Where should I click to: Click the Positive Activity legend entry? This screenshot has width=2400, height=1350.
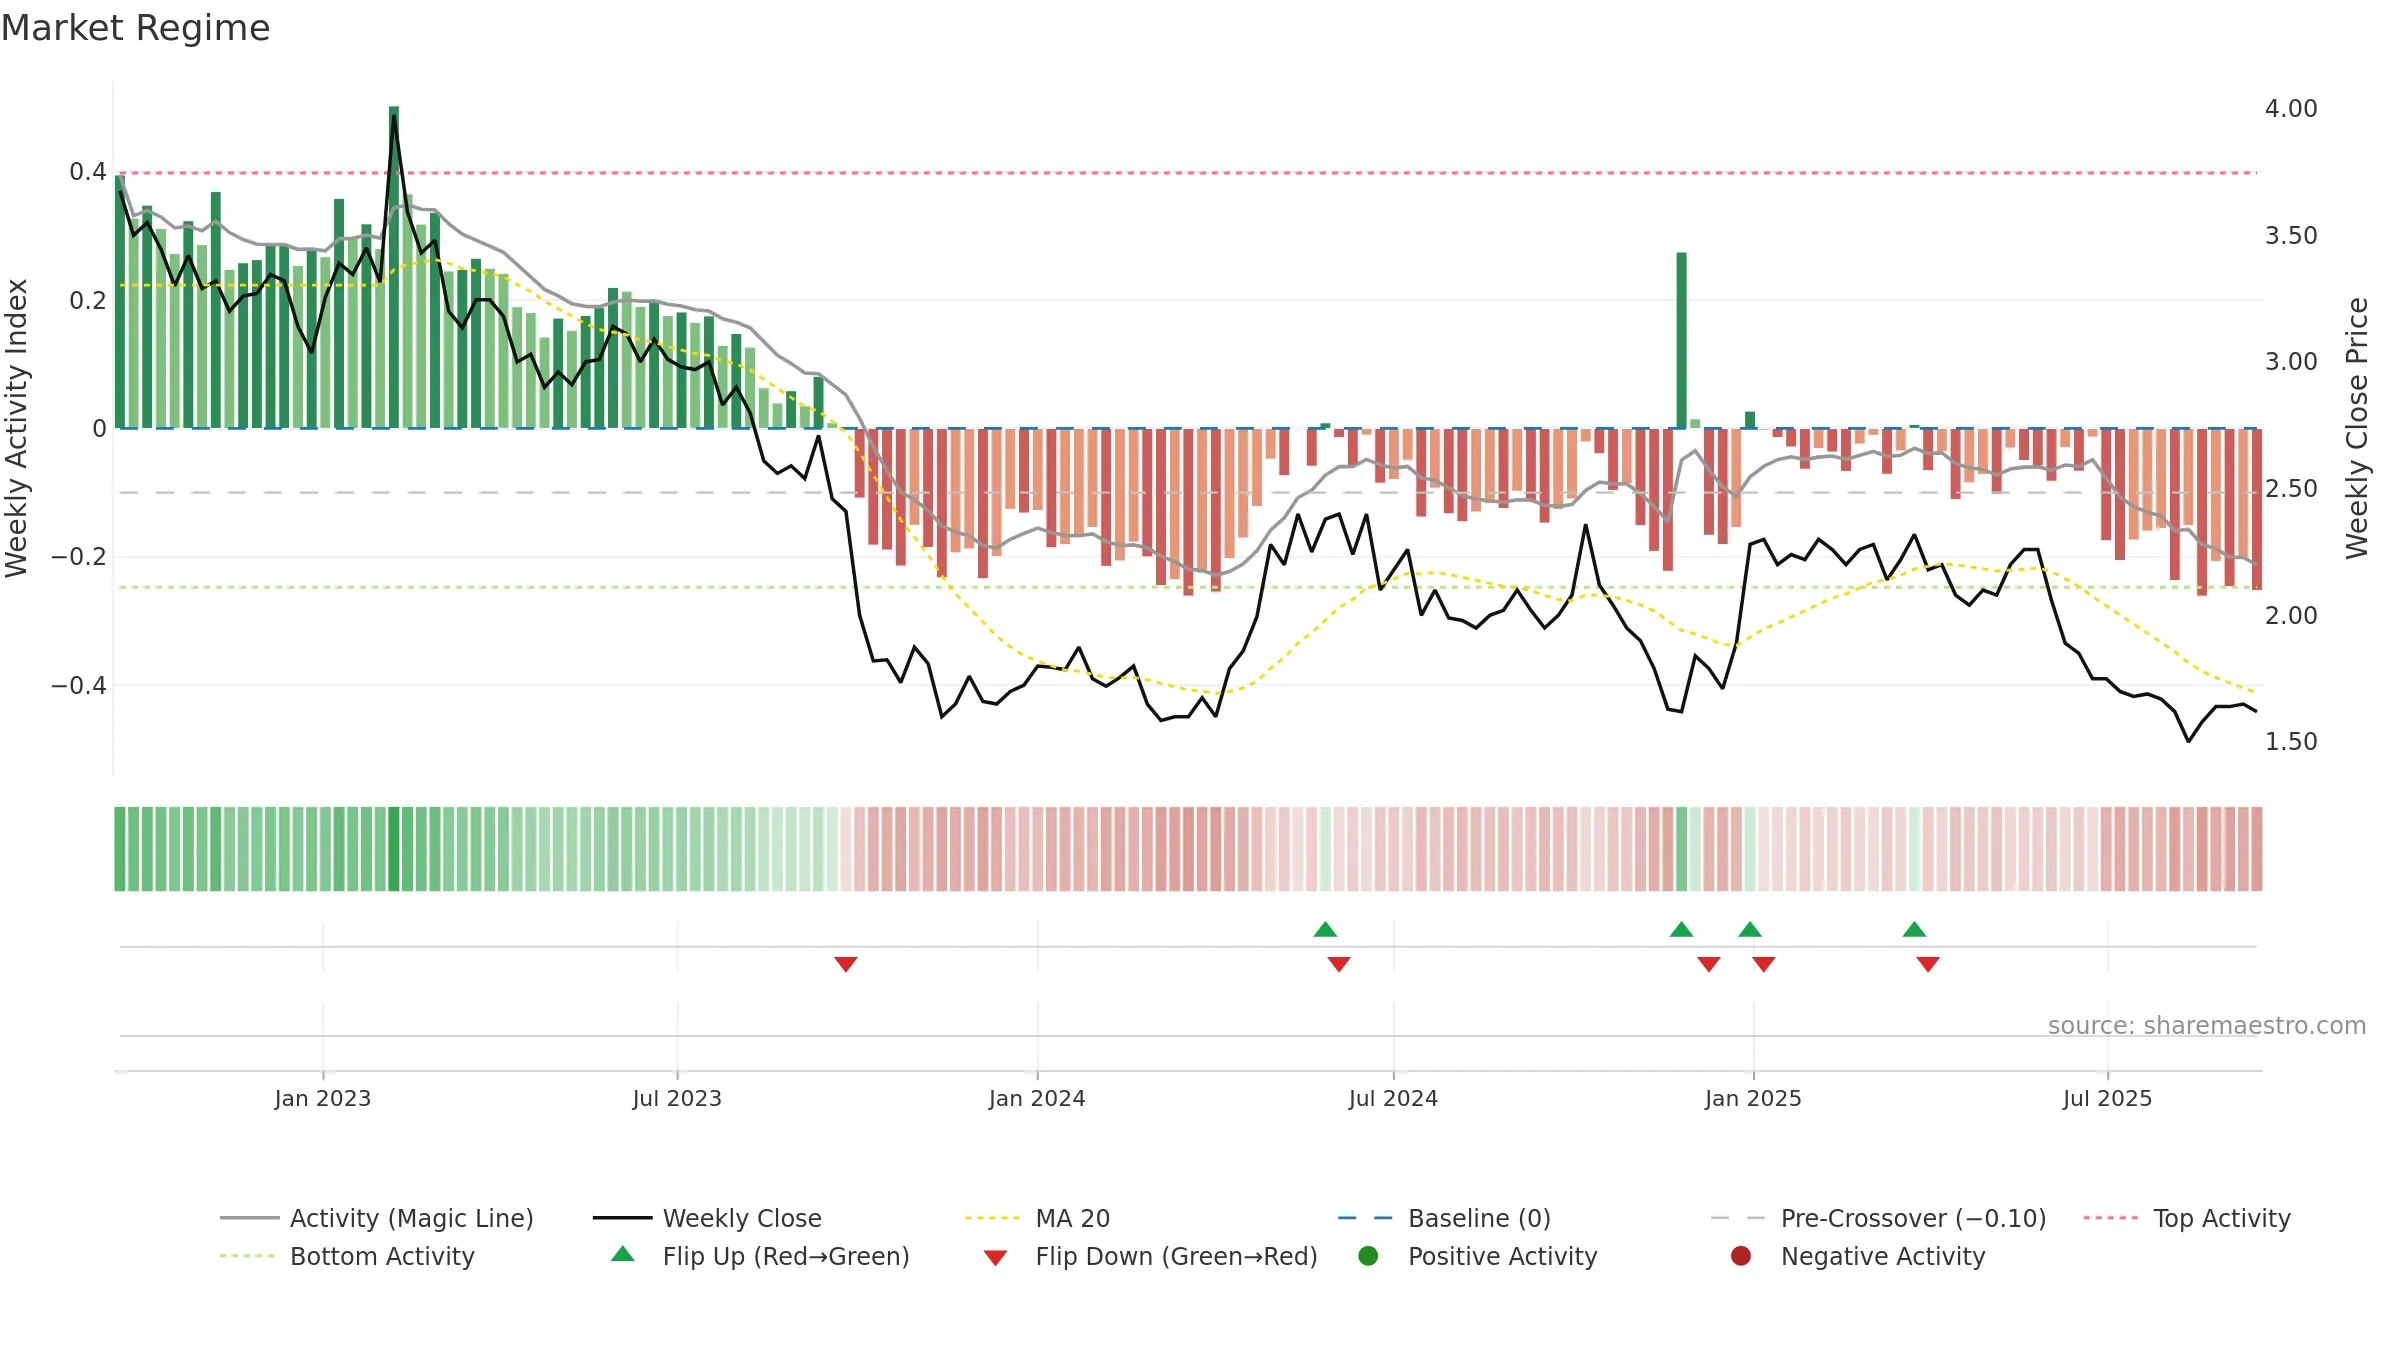[x=1478, y=1256]
